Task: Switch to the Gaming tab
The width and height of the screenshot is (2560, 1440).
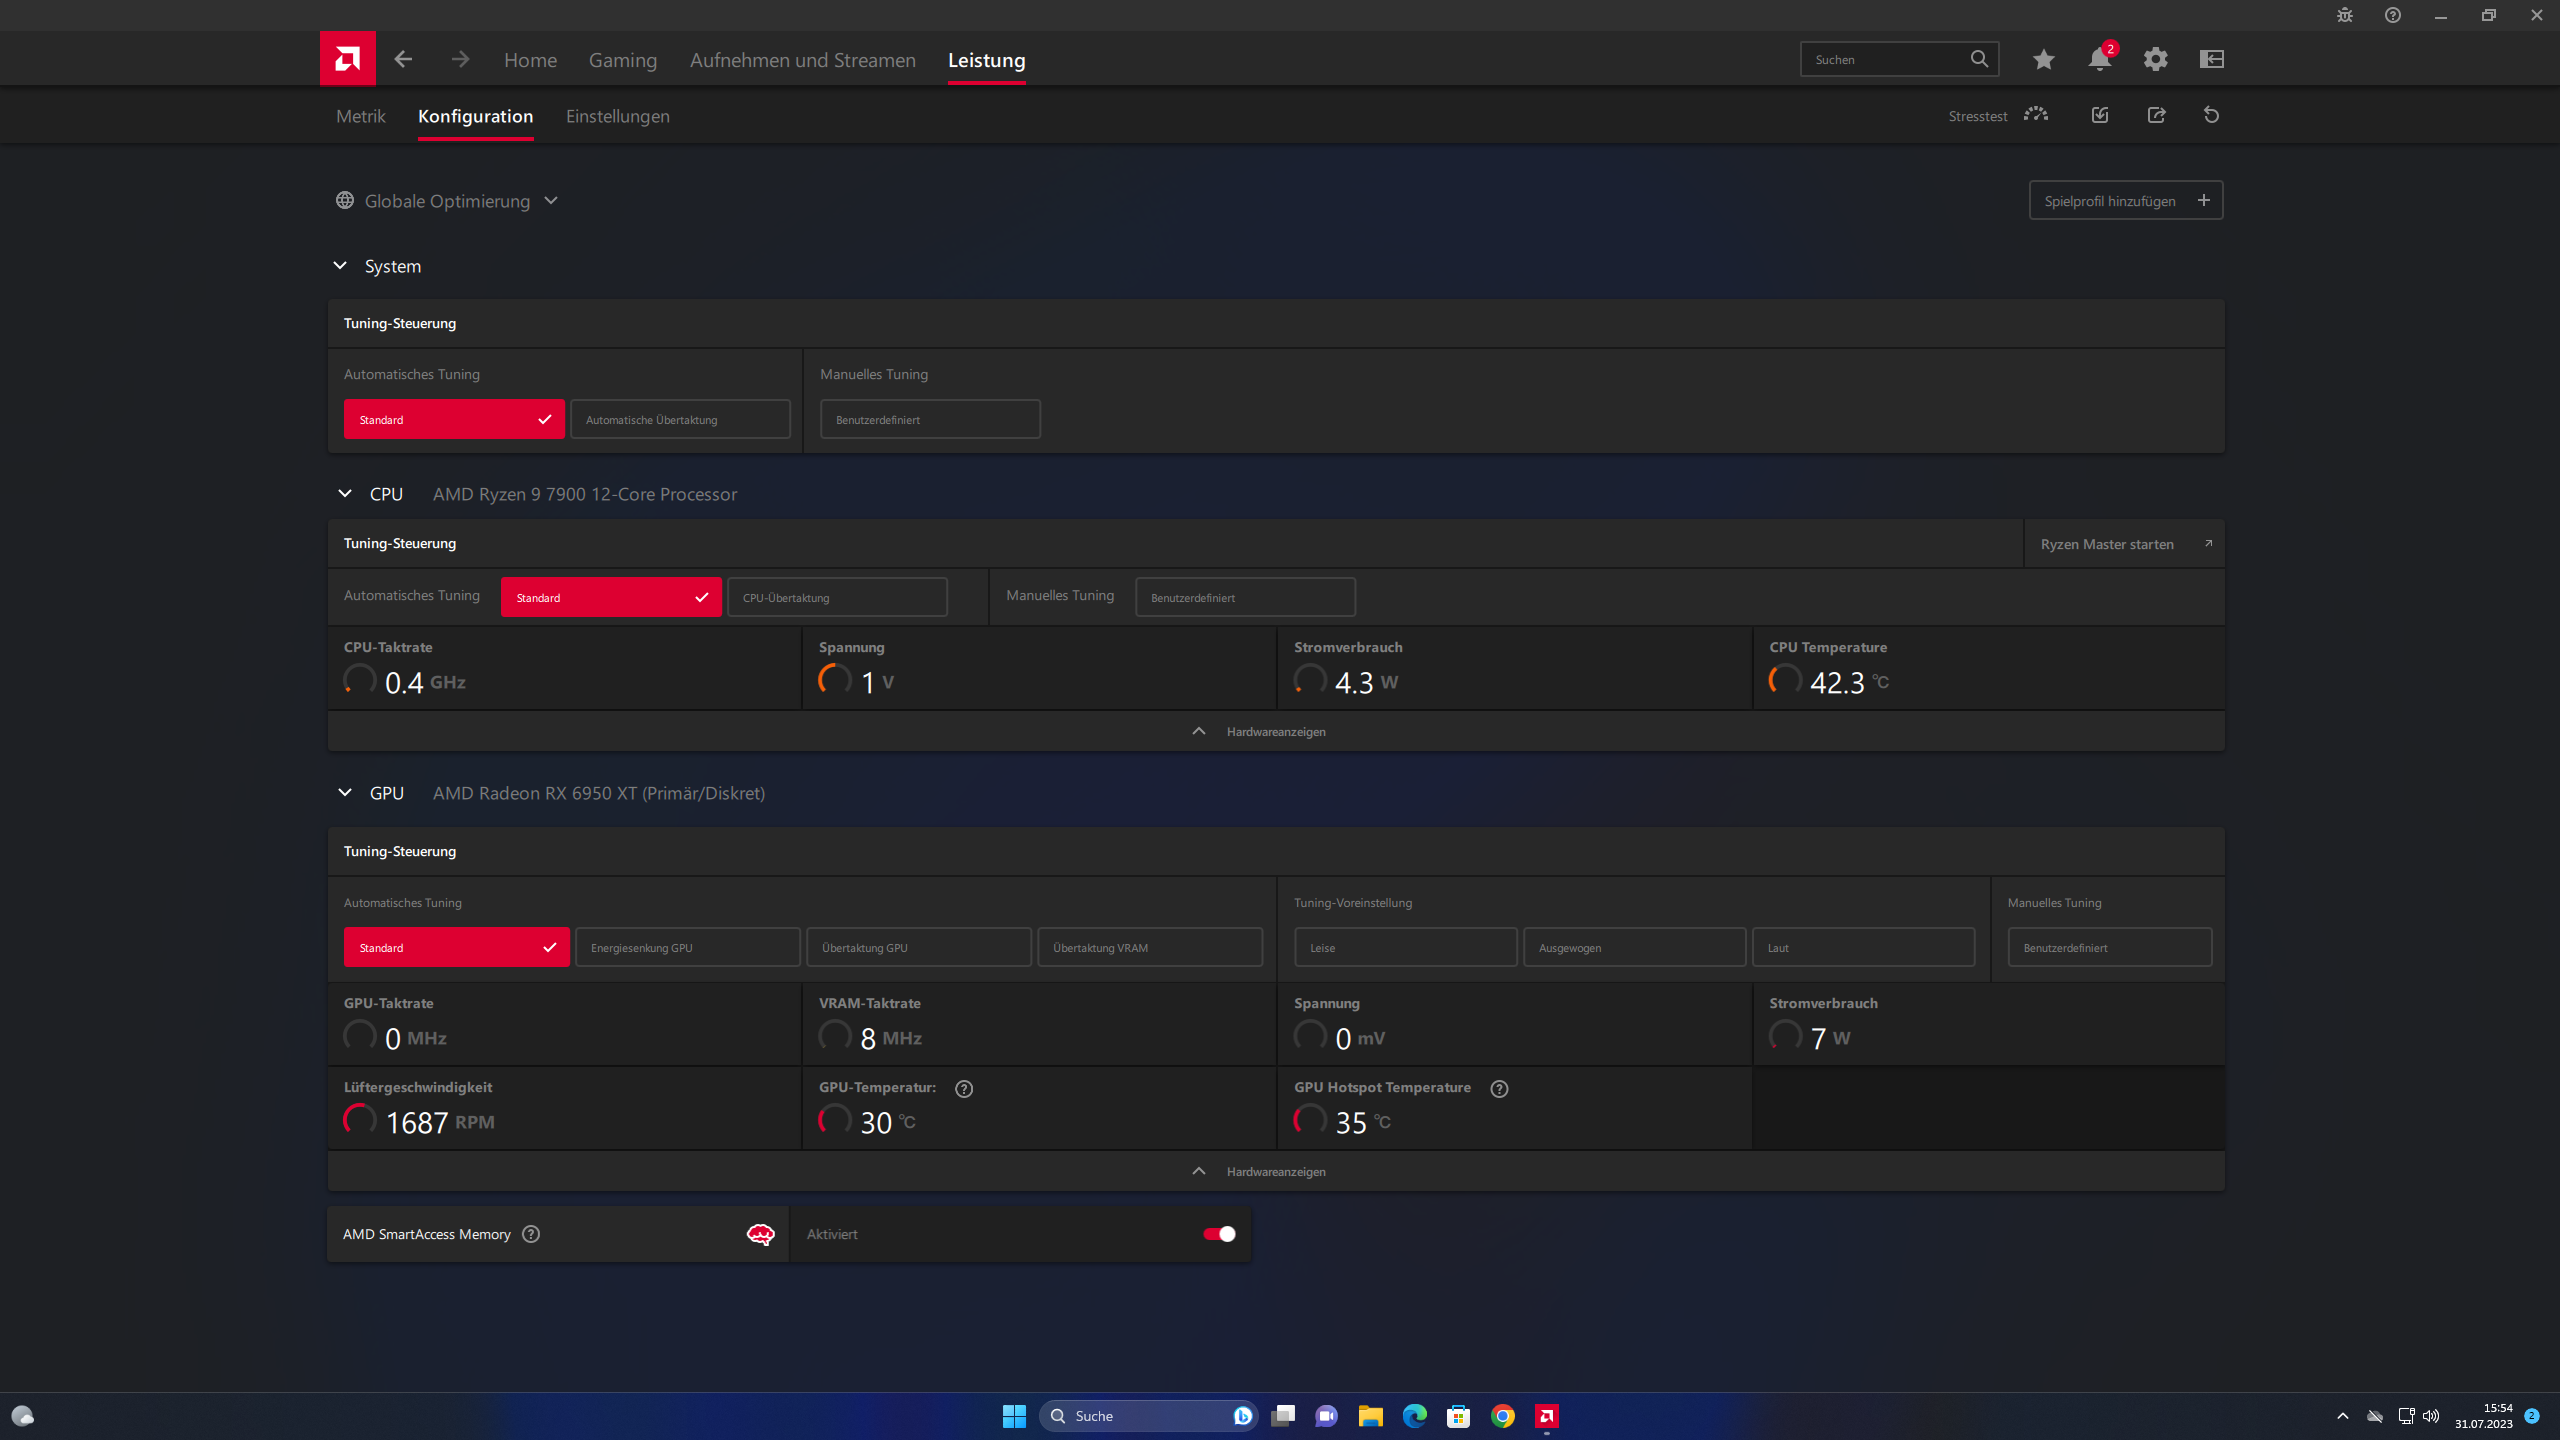Action: [x=622, y=60]
